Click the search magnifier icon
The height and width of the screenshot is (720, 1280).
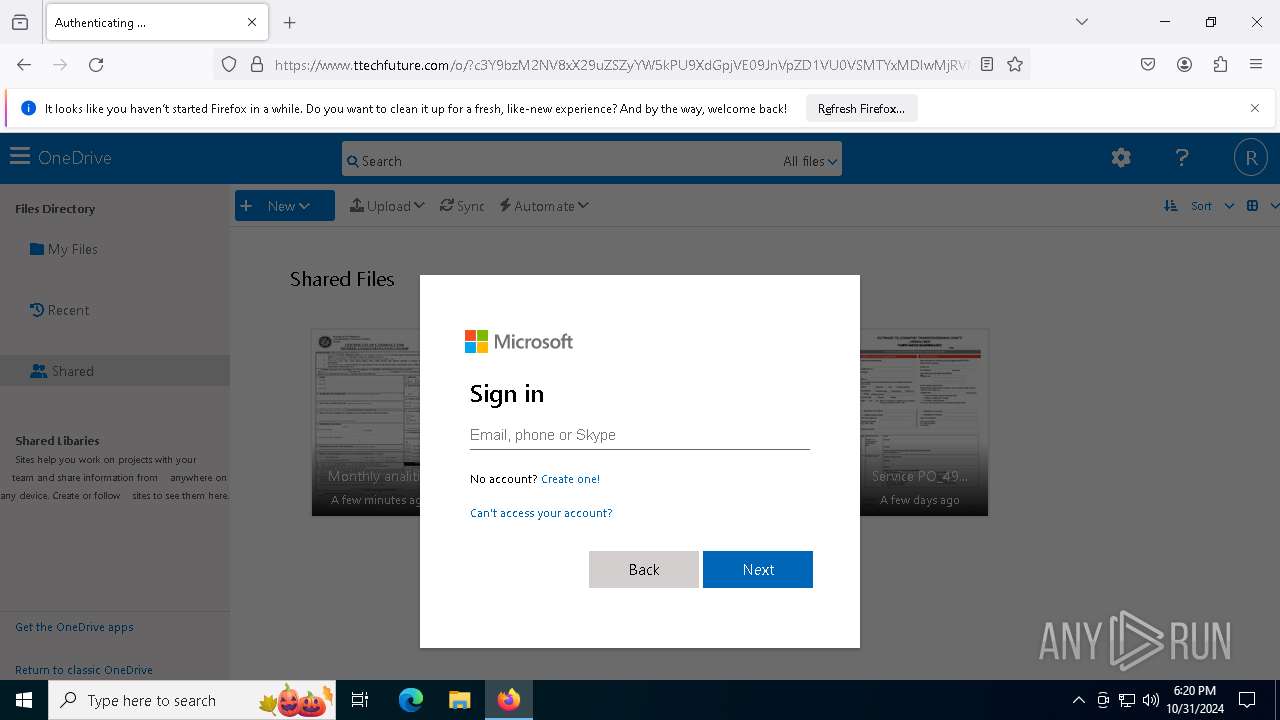point(352,161)
